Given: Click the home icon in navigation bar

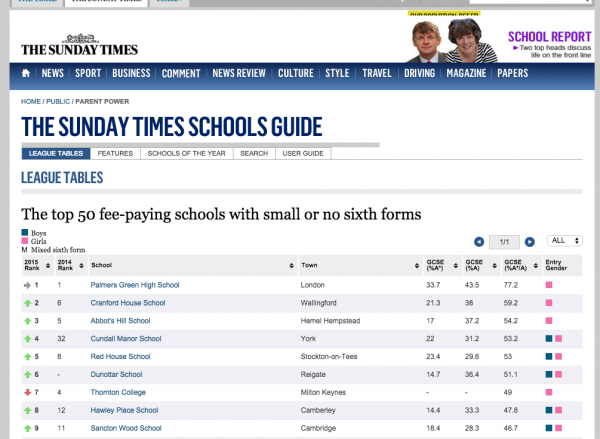Looking at the screenshot, I should pyautogui.click(x=26, y=73).
